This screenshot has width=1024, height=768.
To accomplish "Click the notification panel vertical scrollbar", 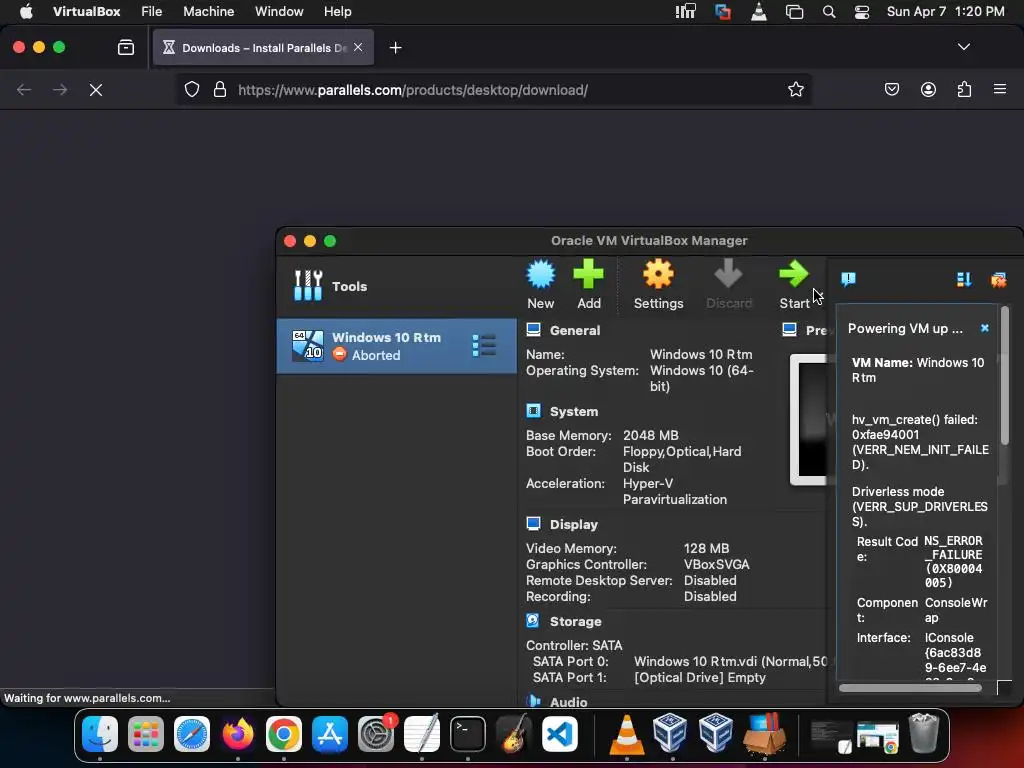I will pyautogui.click(x=1004, y=377).
